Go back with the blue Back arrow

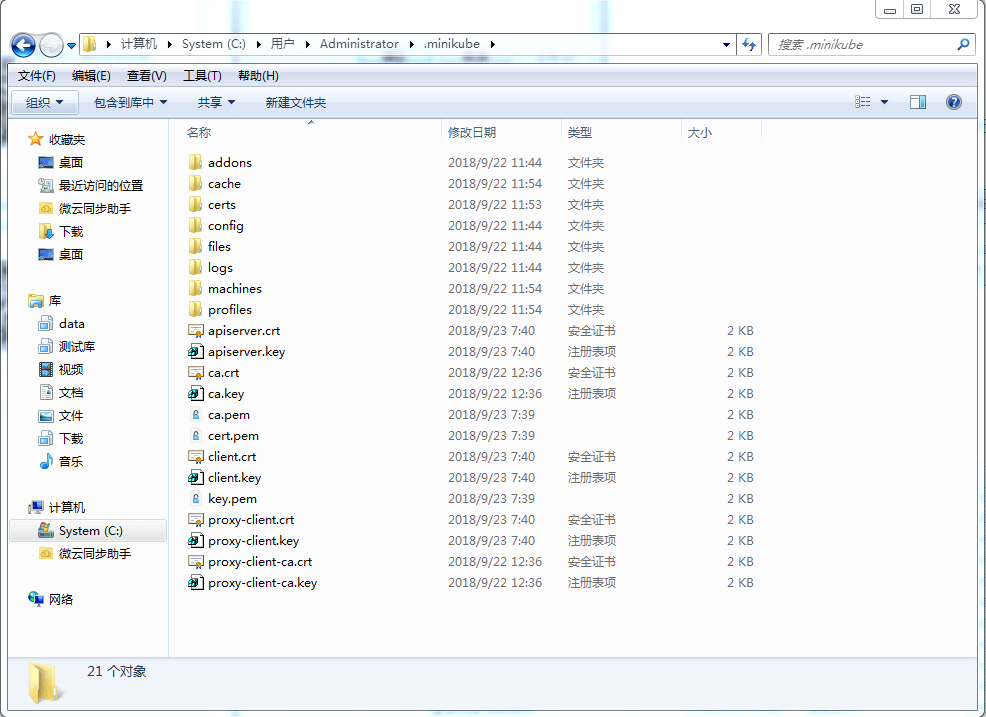coord(23,45)
